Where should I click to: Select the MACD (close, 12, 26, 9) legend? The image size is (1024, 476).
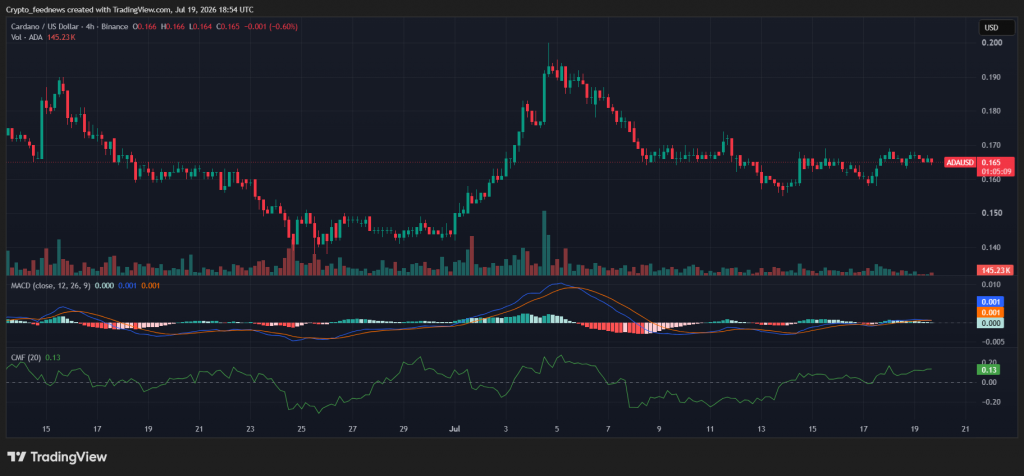(50, 285)
